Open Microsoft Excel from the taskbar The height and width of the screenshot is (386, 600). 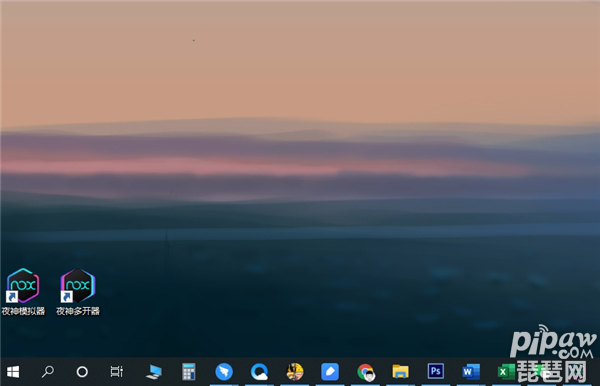(x=506, y=372)
